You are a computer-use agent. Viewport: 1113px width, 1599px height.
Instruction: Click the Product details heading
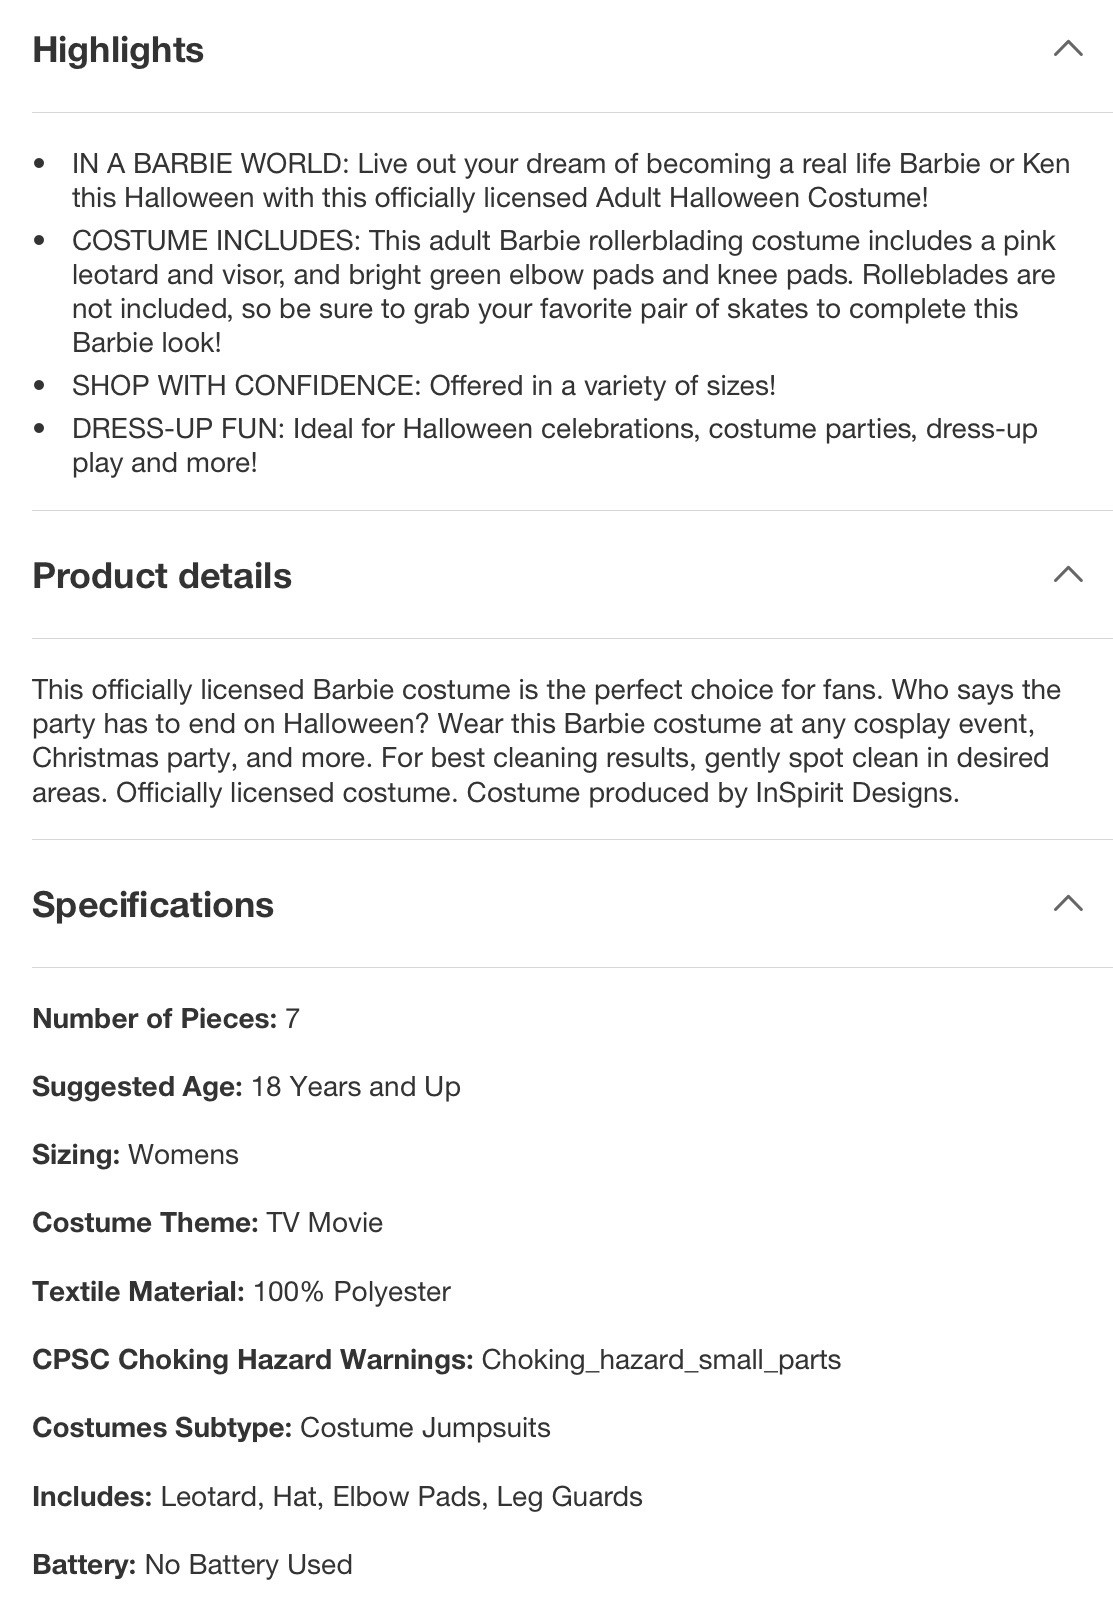pos(162,576)
